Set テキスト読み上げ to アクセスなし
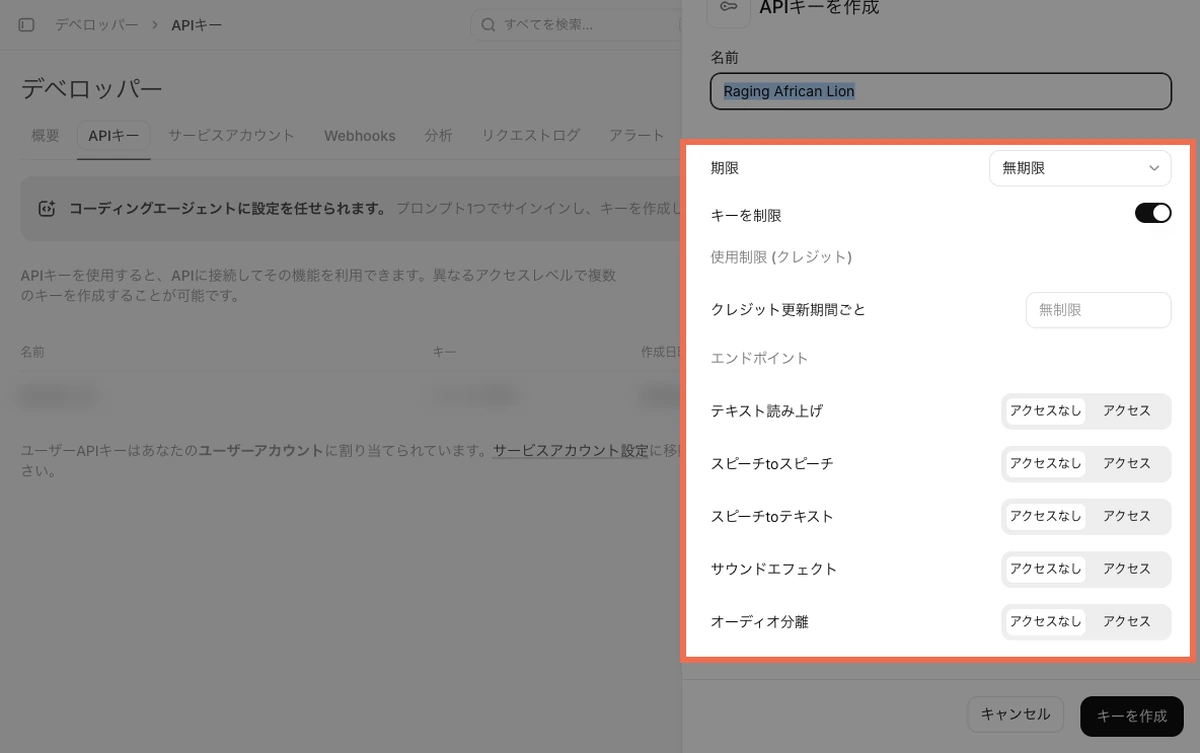 pos(1045,411)
